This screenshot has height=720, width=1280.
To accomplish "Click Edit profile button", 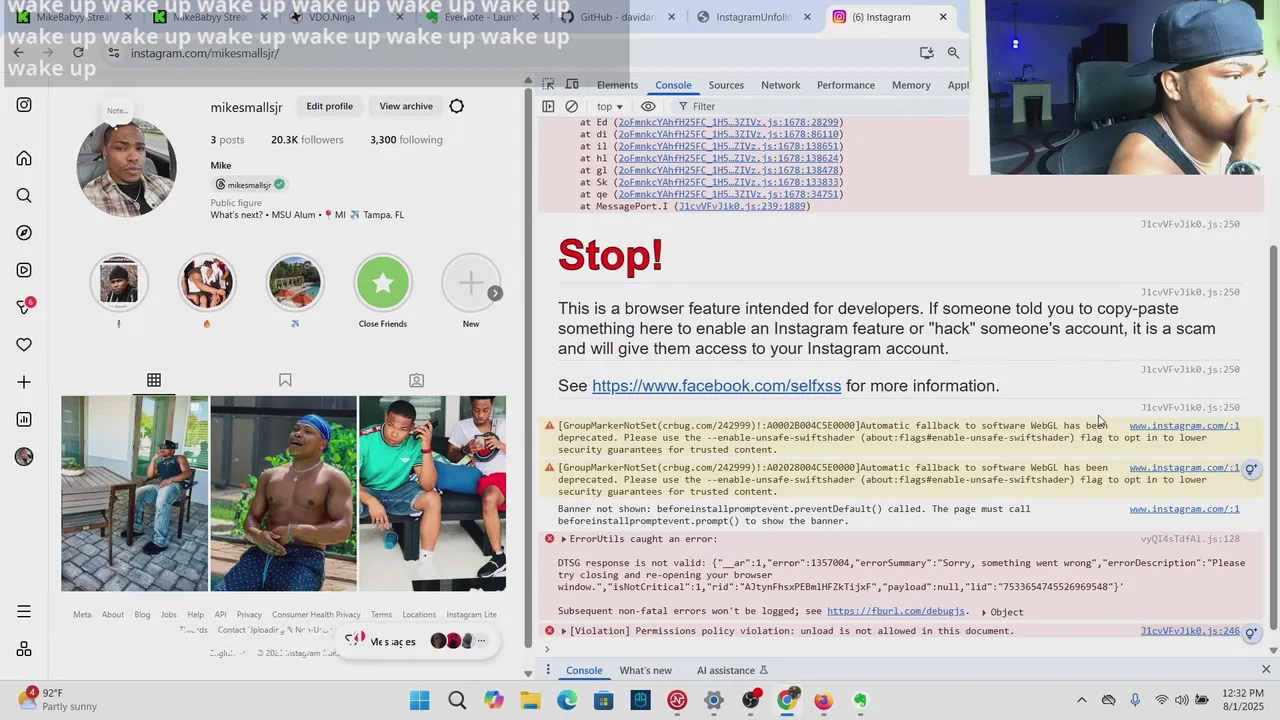I will click(x=329, y=106).
